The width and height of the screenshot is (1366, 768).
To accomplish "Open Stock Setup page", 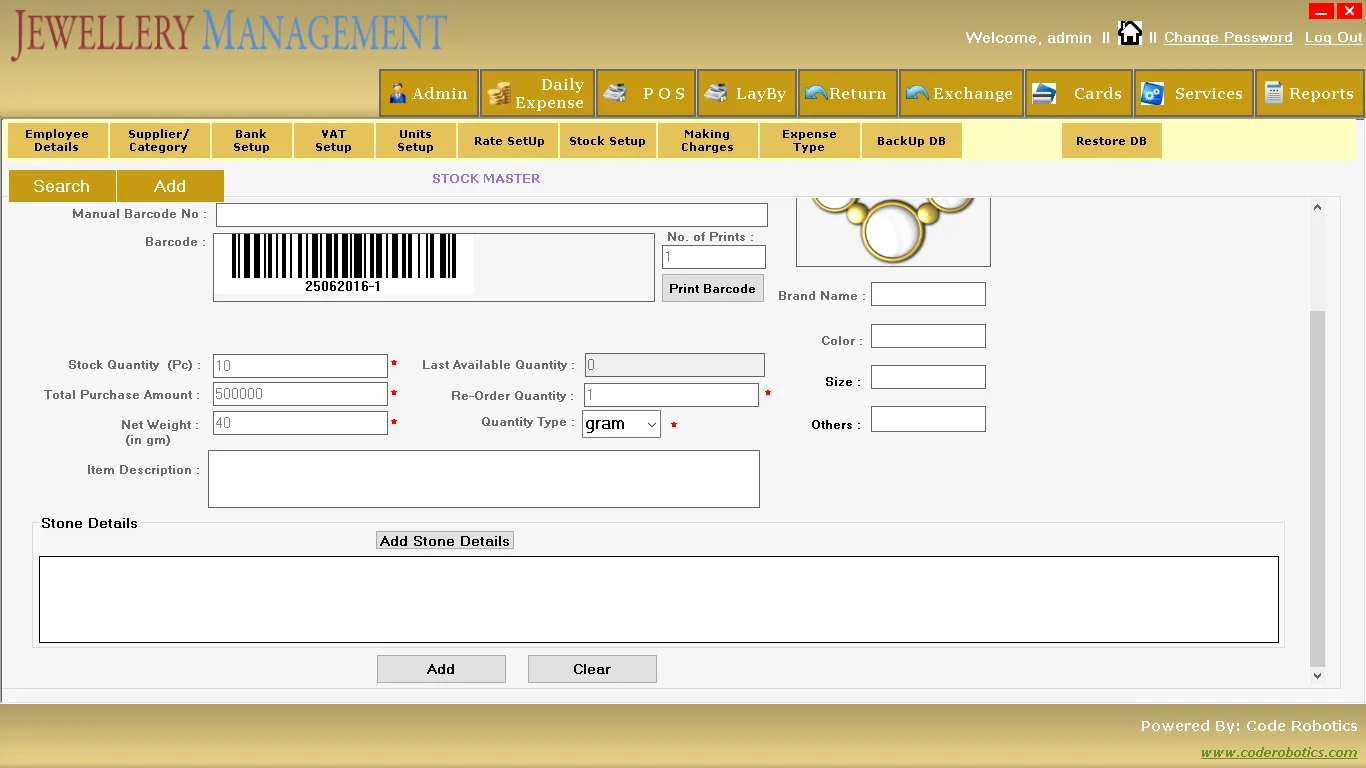I will [607, 141].
